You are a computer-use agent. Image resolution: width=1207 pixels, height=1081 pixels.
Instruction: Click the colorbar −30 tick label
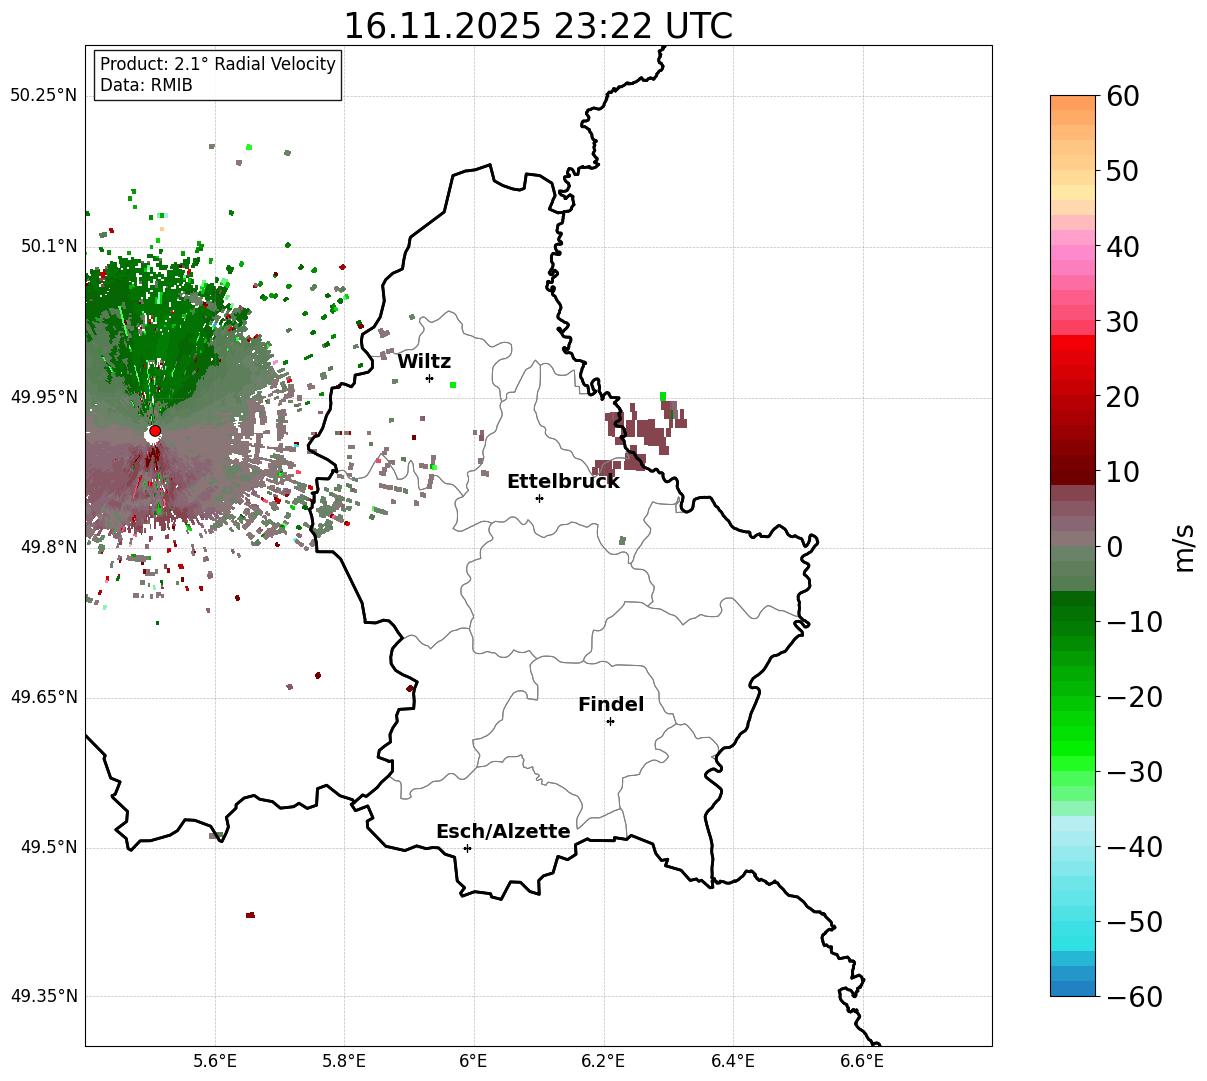click(1135, 771)
